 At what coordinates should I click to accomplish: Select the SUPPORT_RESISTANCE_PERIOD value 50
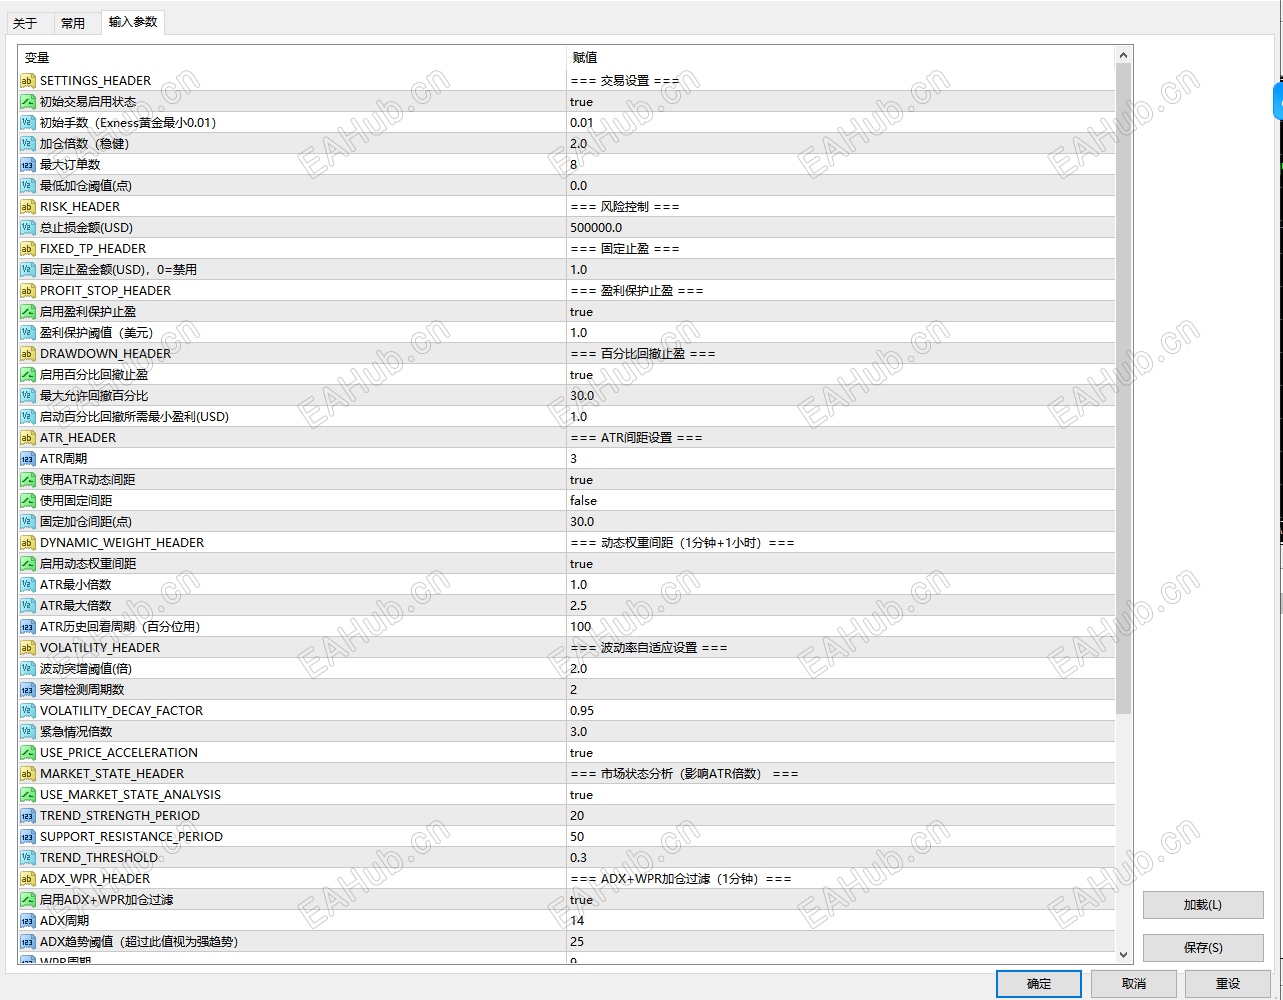[x=577, y=837]
